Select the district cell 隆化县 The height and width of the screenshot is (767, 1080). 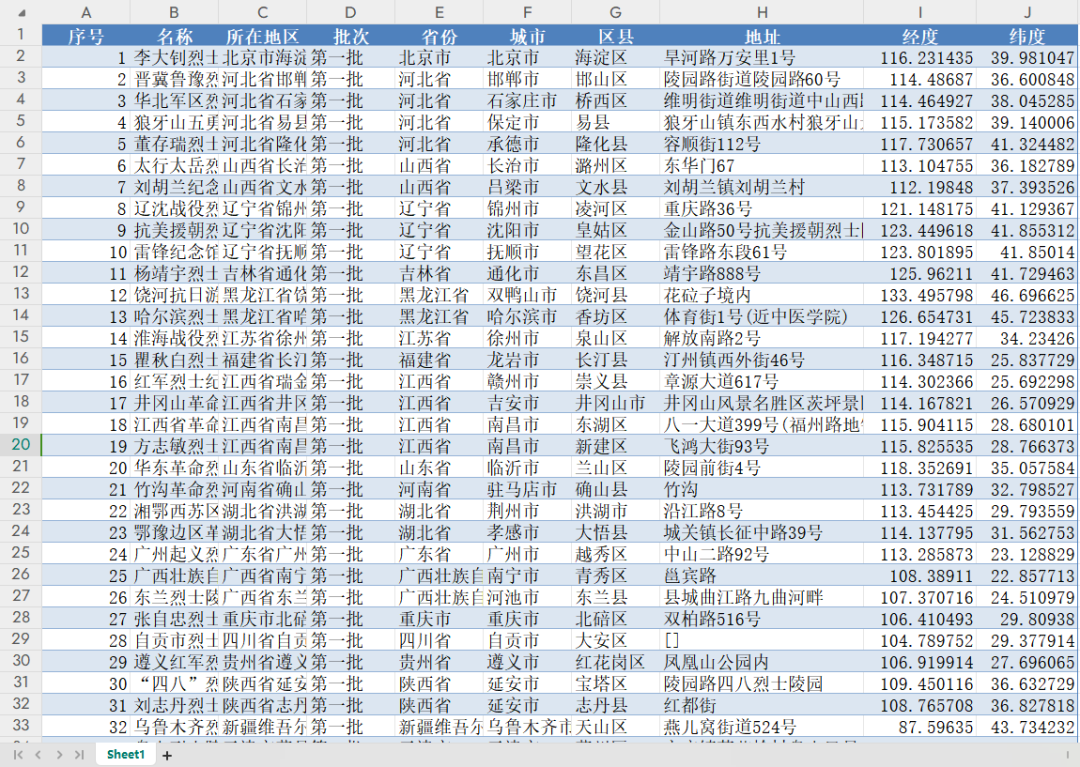(615, 144)
